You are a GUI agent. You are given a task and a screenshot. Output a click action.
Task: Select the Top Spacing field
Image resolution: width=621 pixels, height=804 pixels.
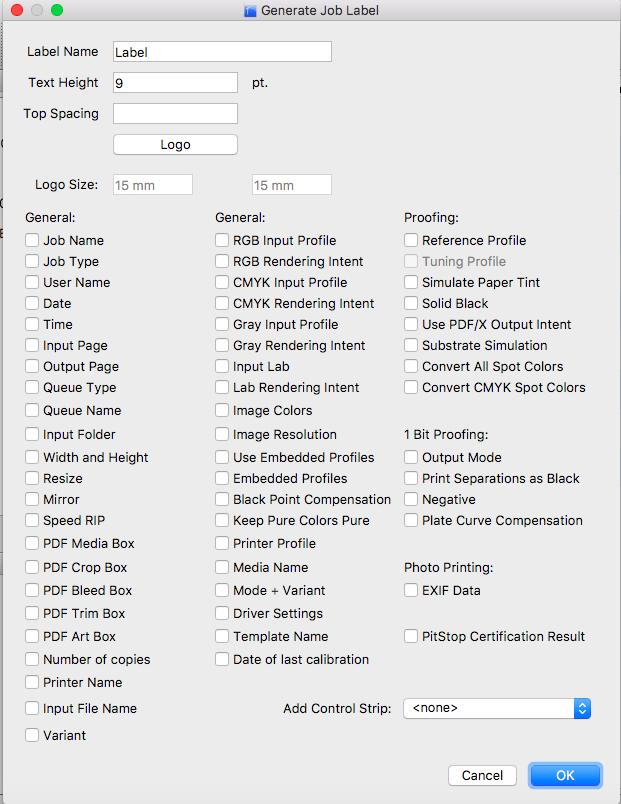[x=175, y=113]
